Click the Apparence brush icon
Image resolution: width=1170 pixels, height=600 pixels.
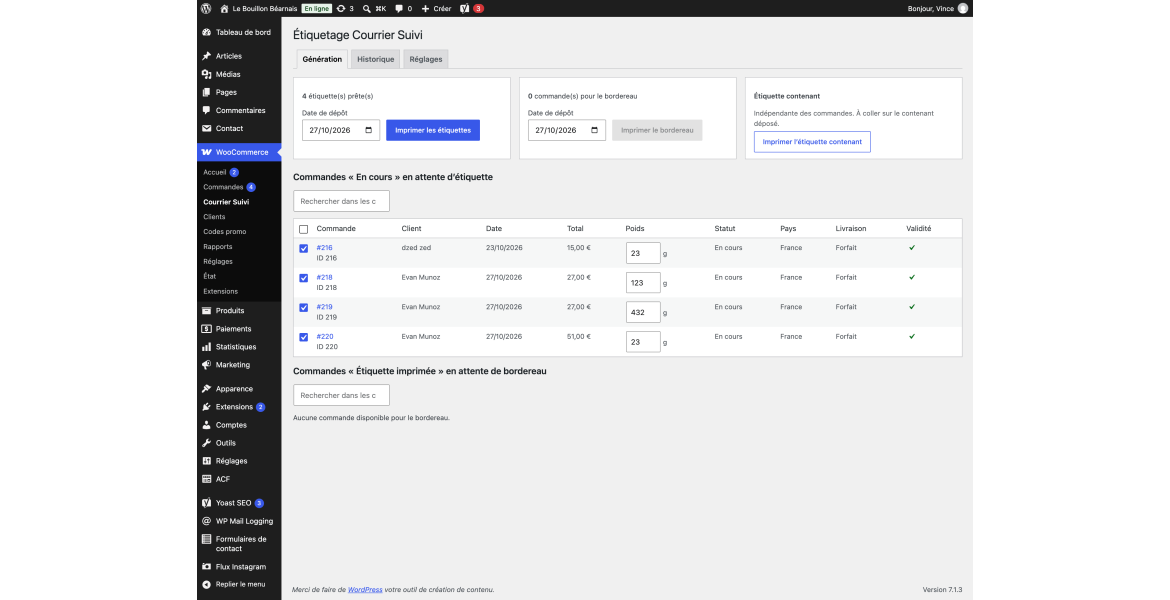[207, 389]
